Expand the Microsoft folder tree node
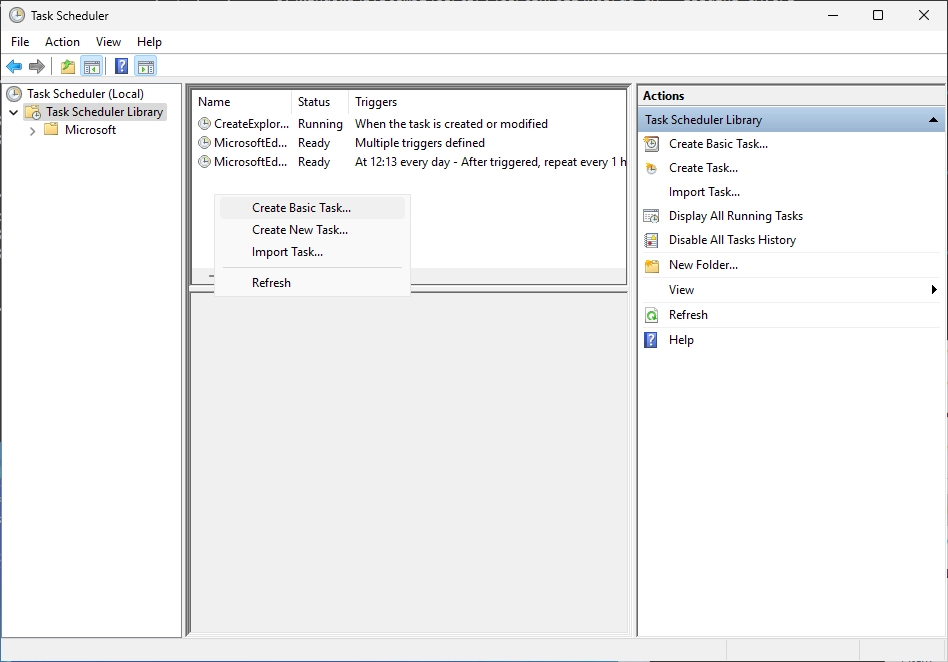The width and height of the screenshot is (948, 662). pos(33,131)
